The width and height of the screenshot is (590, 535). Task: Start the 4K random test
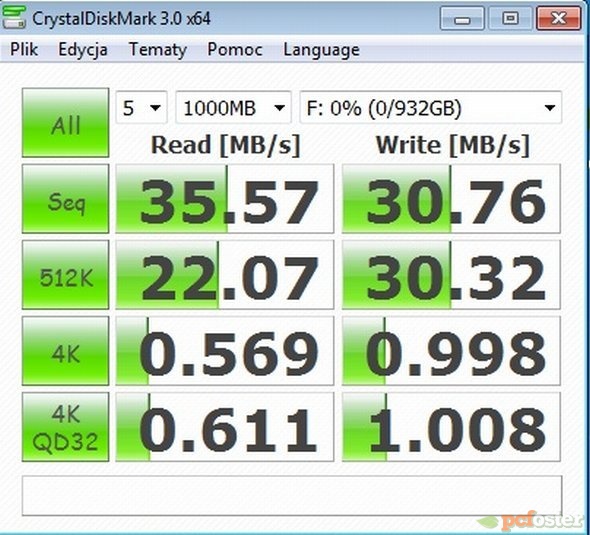pyautogui.click(x=65, y=351)
